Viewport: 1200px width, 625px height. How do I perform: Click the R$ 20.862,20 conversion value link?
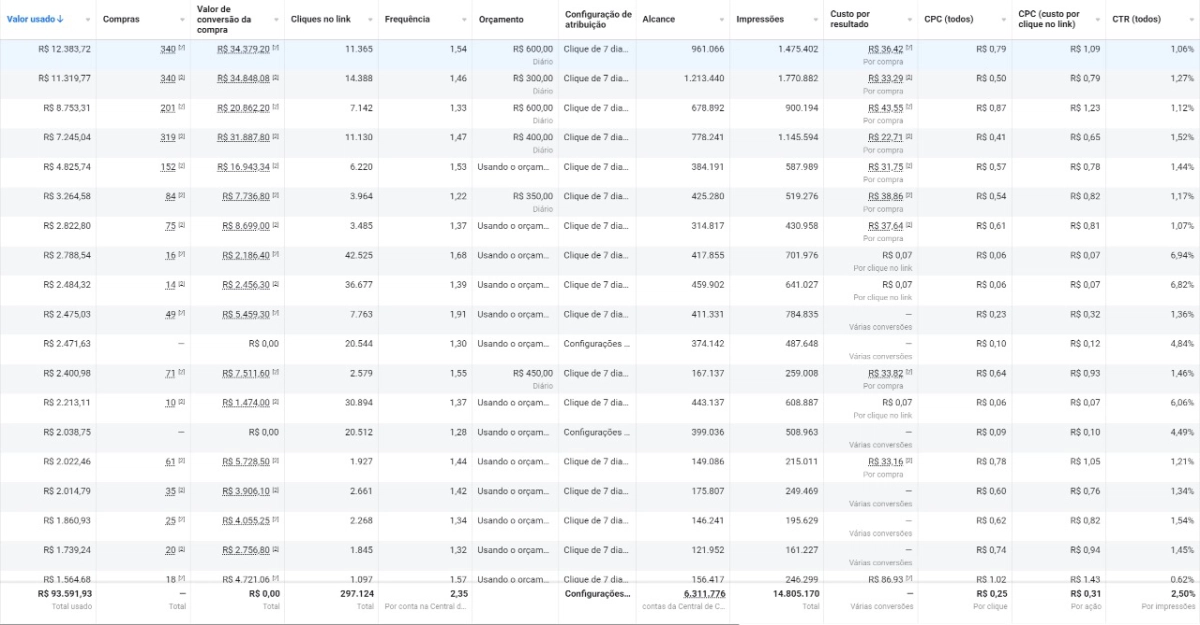click(243, 108)
